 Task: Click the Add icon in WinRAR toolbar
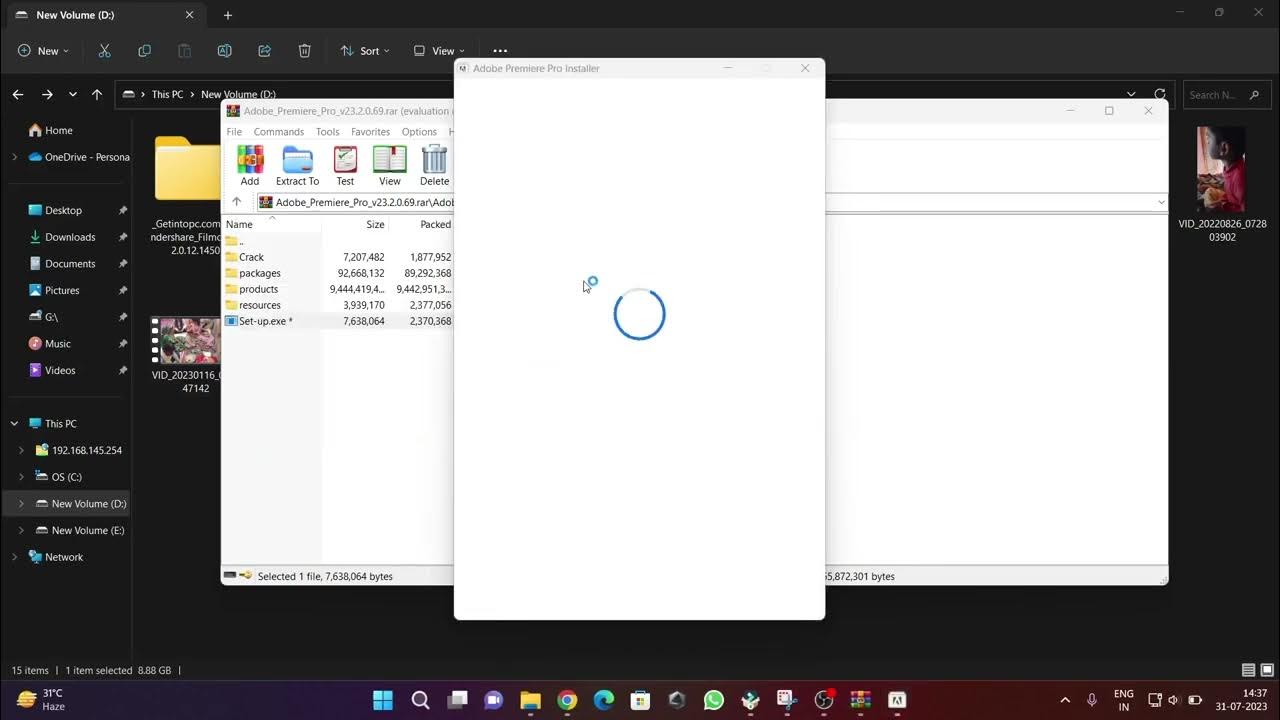[x=250, y=165]
